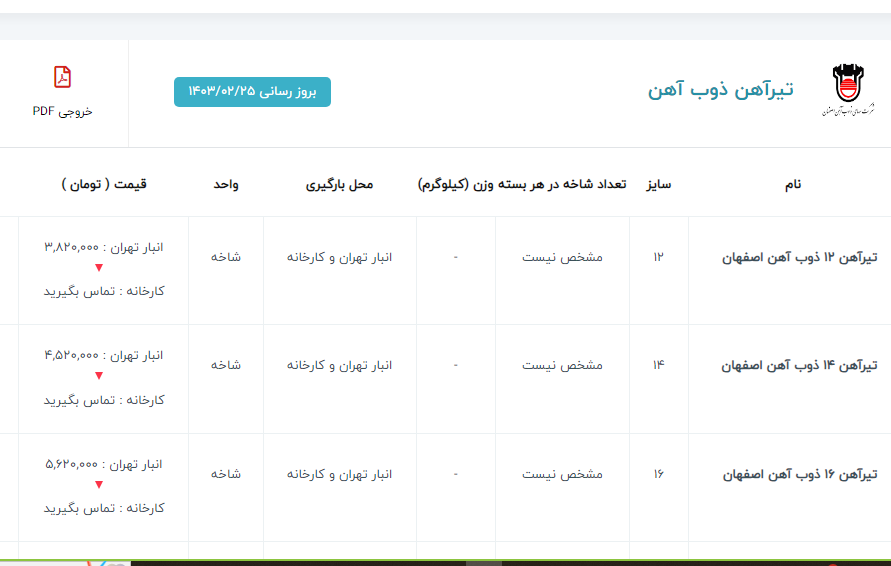
Task: Click the نام column header
Action: (x=792, y=185)
